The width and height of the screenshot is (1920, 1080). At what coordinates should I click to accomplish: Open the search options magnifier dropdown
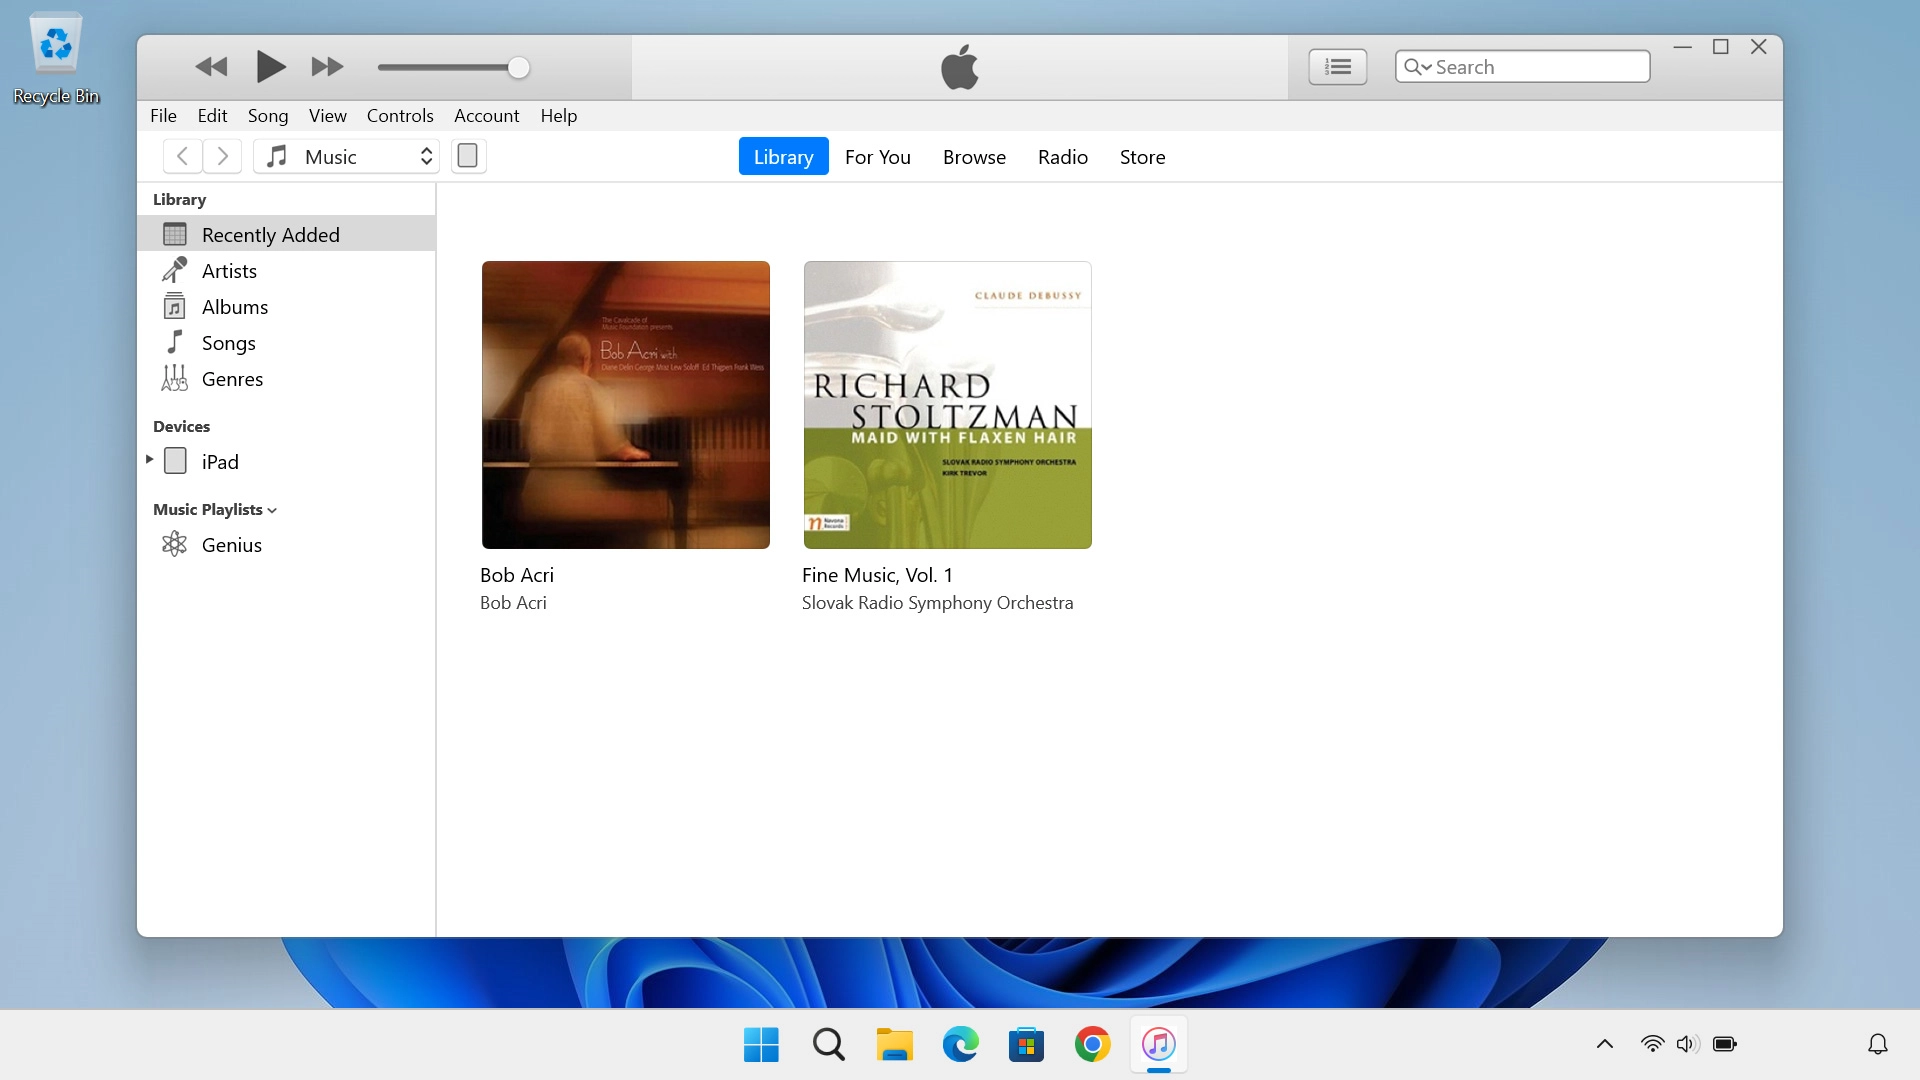pyautogui.click(x=1417, y=67)
